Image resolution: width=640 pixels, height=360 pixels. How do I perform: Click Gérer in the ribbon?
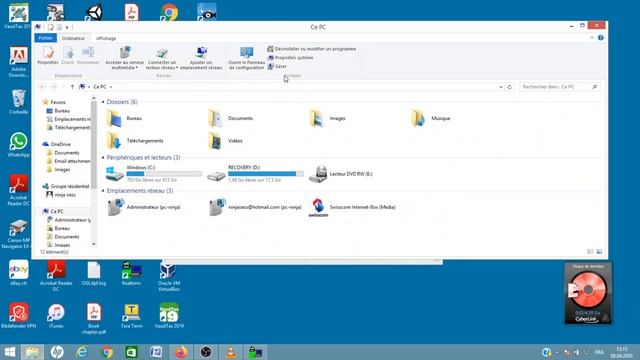coord(277,66)
